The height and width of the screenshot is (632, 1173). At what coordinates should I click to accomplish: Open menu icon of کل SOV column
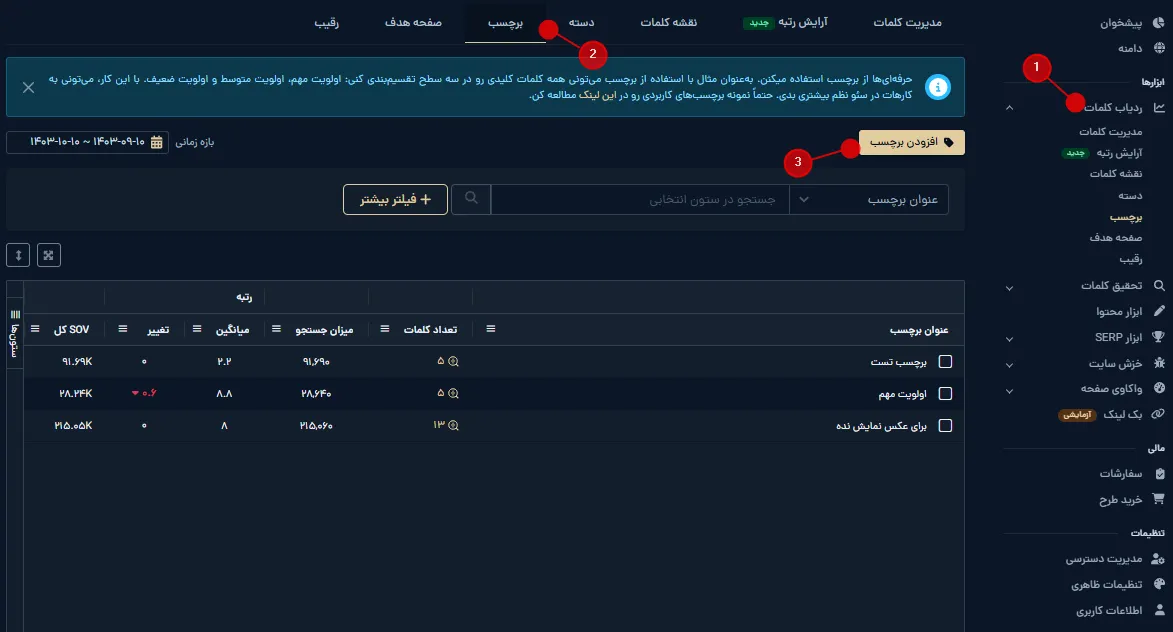coord(35,329)
